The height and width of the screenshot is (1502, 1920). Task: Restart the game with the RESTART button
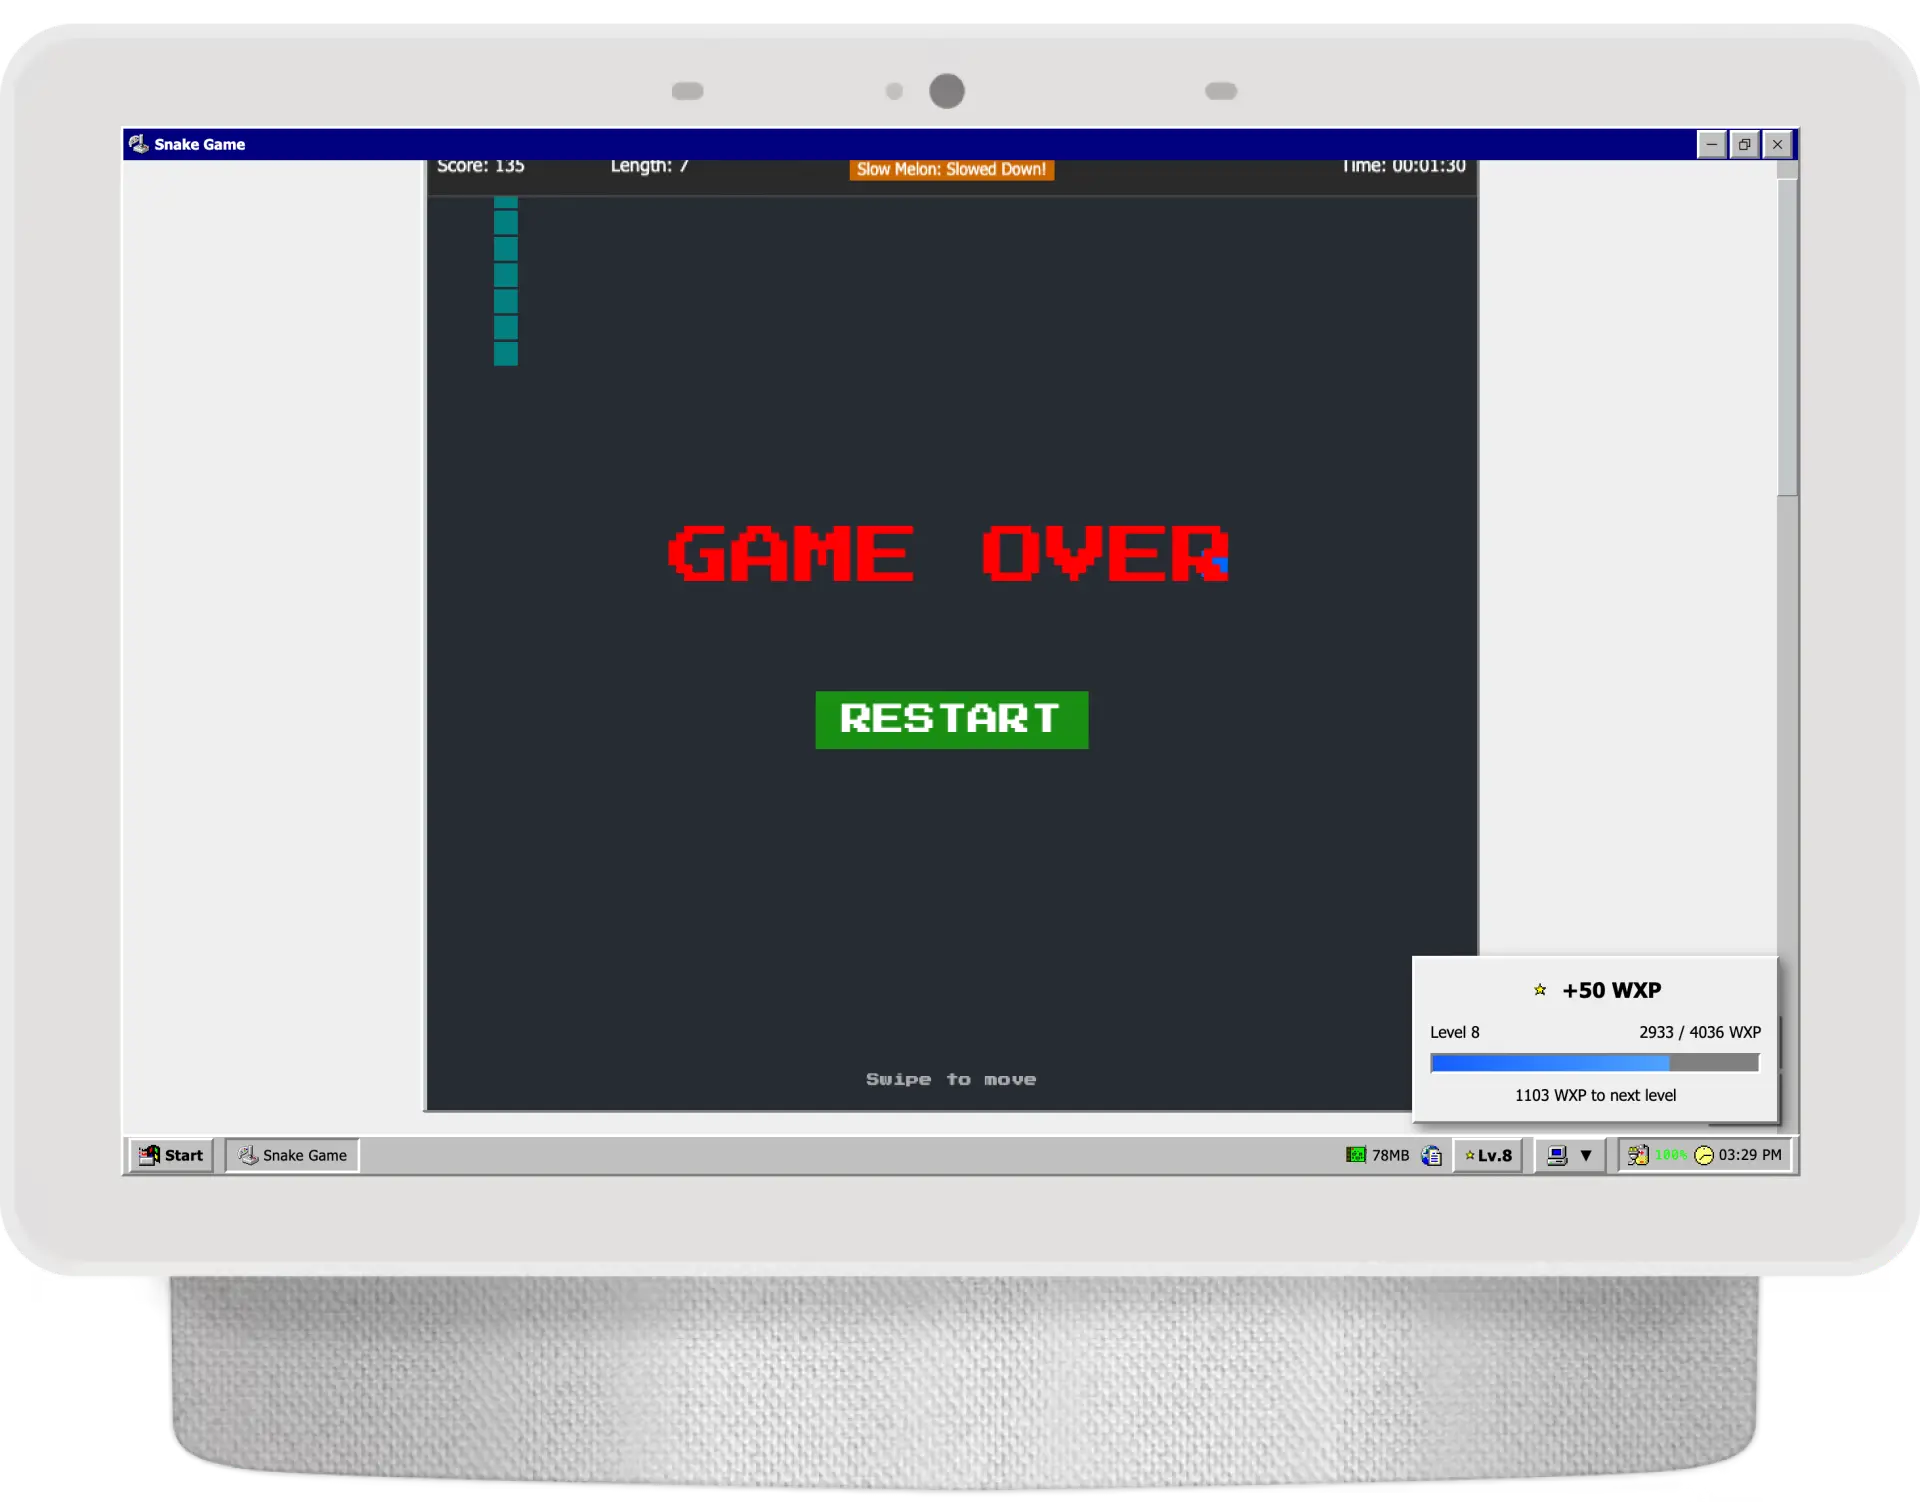click(951, 720)
